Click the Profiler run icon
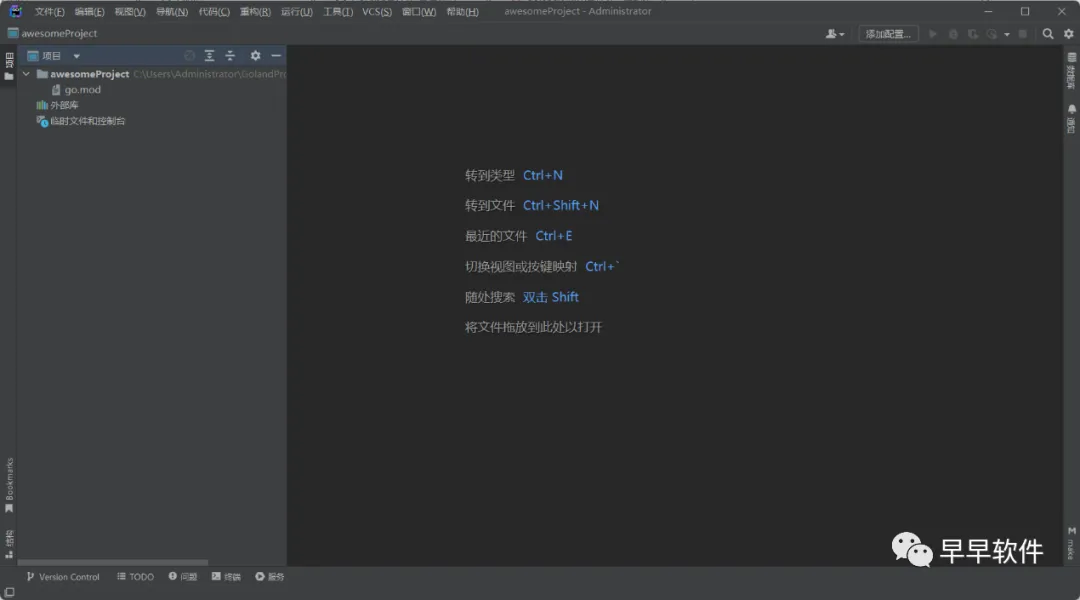 pyautogui.click(x=992, y=34)
